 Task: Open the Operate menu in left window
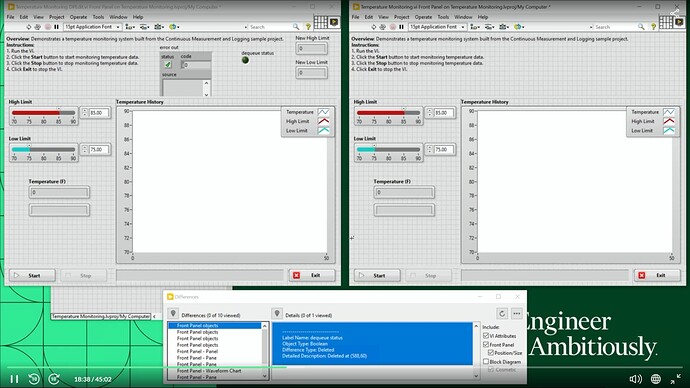(x=78, y=17)
